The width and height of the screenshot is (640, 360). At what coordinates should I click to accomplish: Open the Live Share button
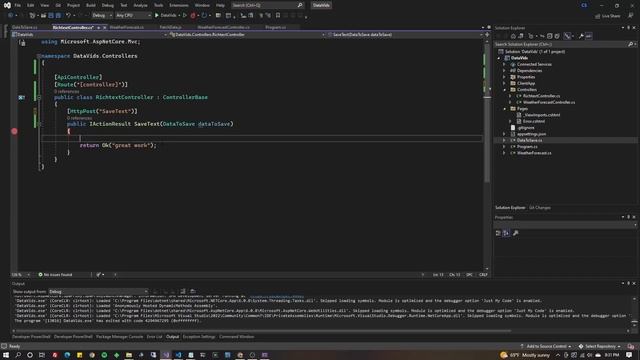(x=607, y=16)
